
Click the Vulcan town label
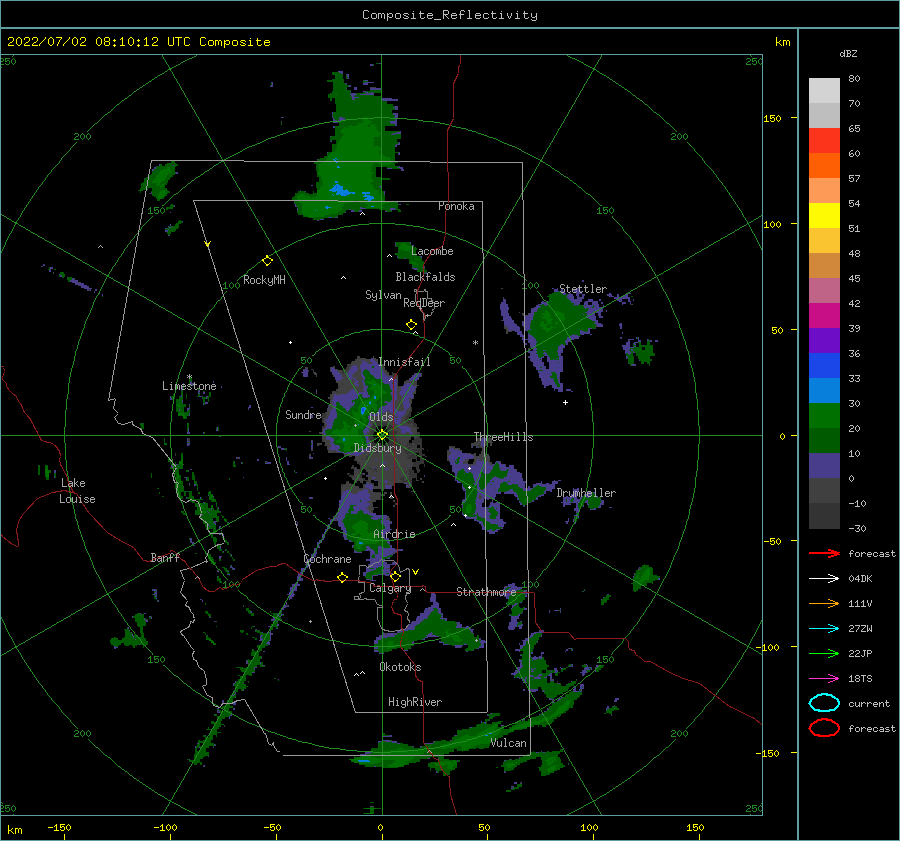(508, 743)
